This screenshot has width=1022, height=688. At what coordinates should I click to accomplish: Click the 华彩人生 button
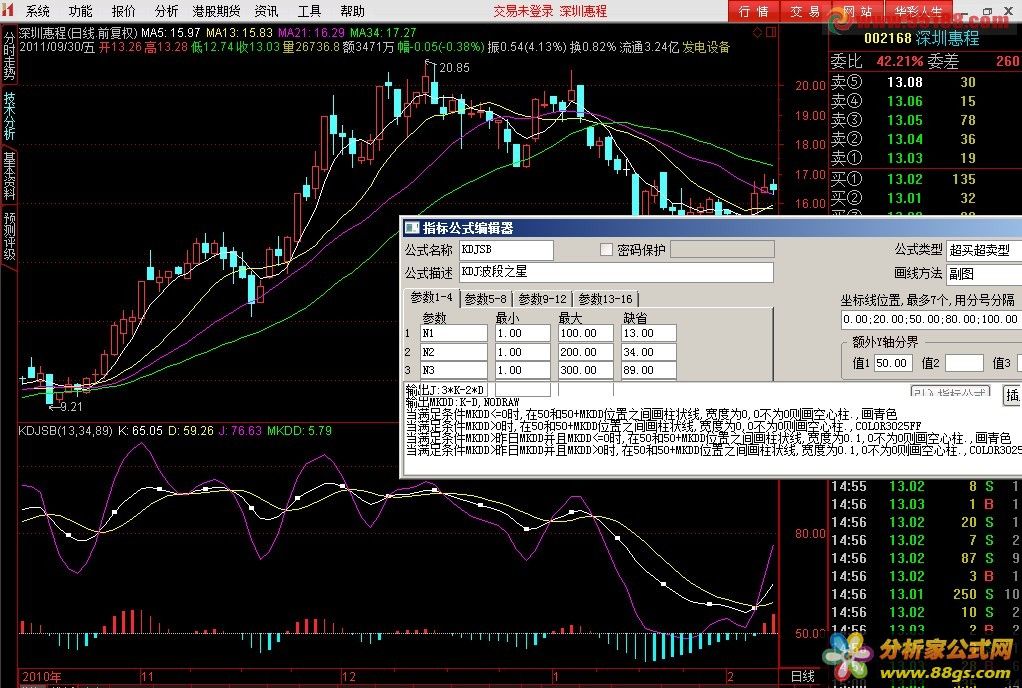(x=918, y=11)
